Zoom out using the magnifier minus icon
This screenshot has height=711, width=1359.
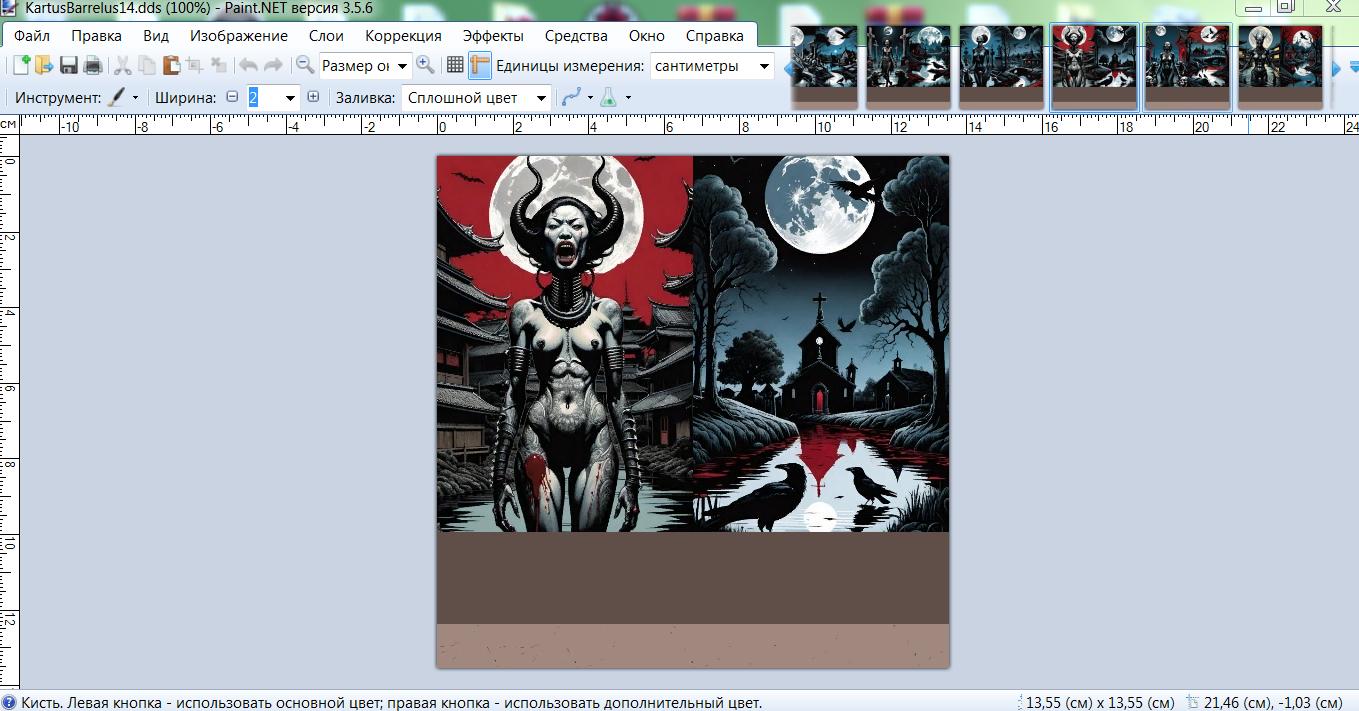pyautogui.click(x=305, y=66)
